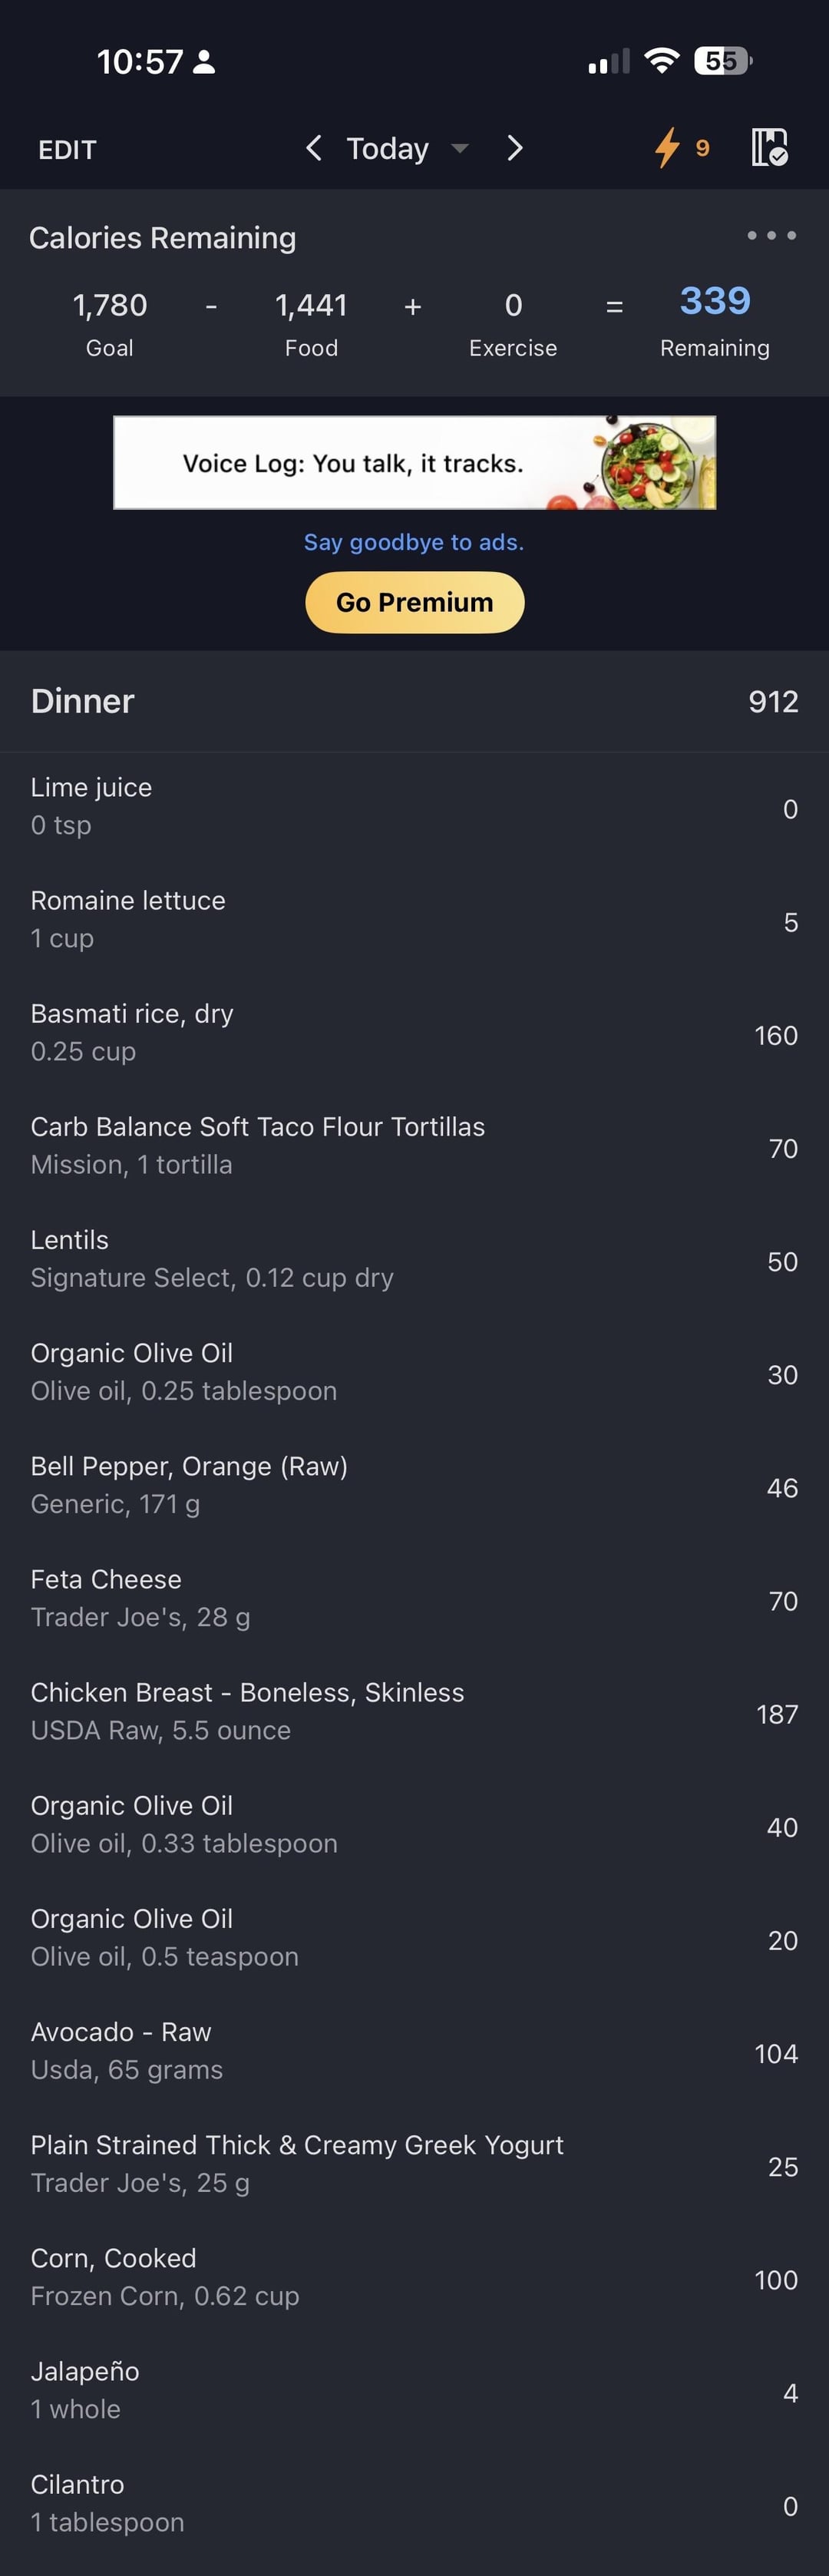Viewport: 829px width, 2576px height.
Task: Open the Basmati rice, dry entry
Action: tap(414, 1032)
